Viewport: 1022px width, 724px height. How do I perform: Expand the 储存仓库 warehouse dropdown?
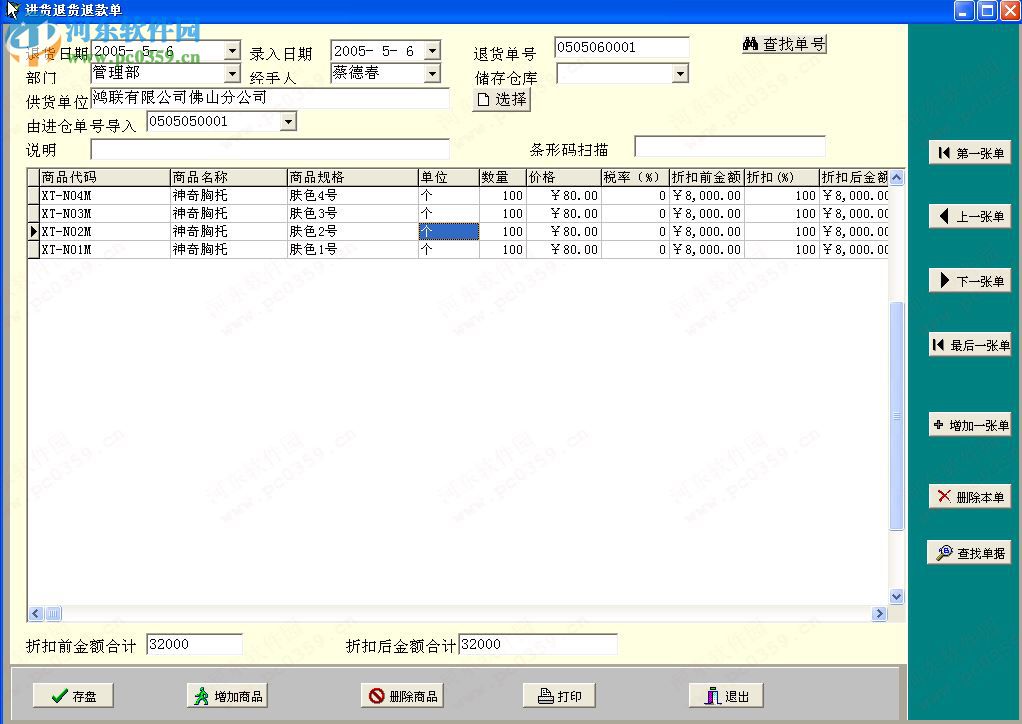[x=680, y=73]
